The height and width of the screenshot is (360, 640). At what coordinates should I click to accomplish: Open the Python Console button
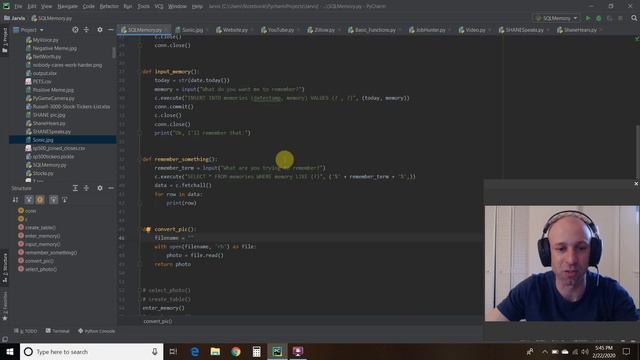click(96, 331)
